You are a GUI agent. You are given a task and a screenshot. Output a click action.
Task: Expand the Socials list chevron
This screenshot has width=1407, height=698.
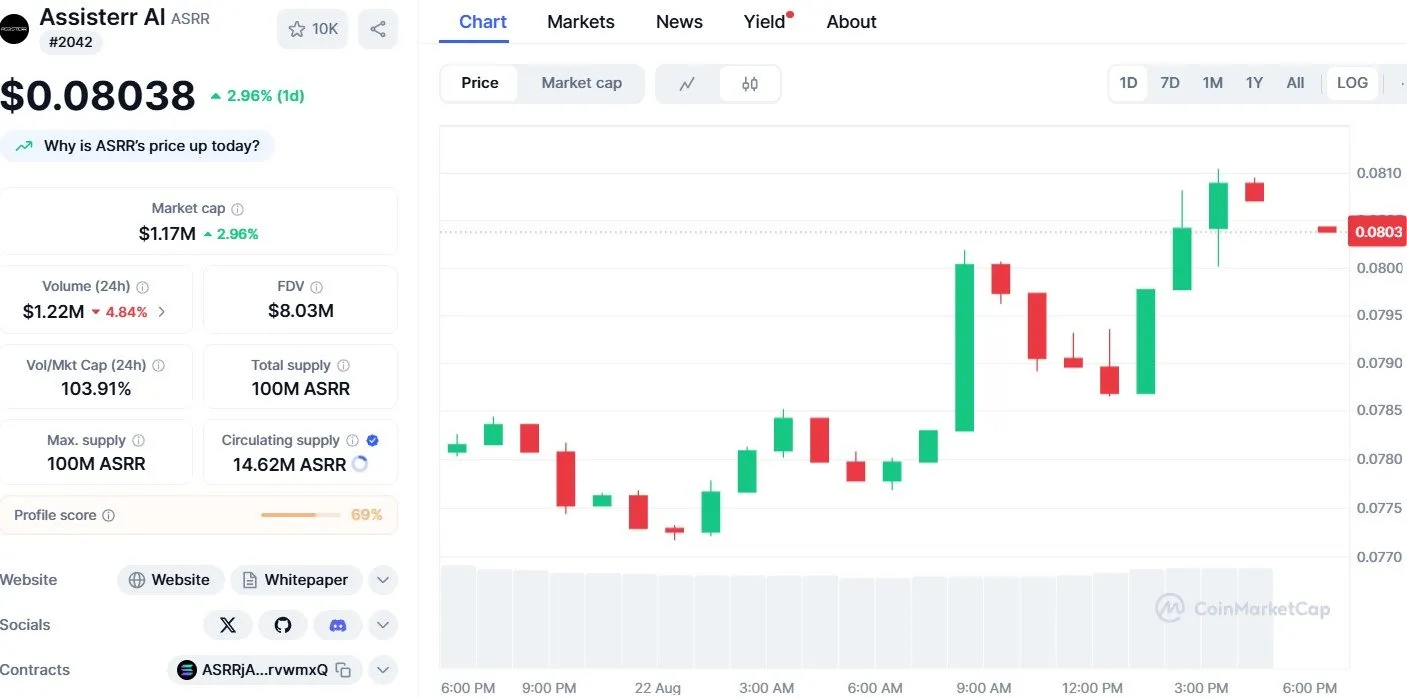[x=383, y=624]
